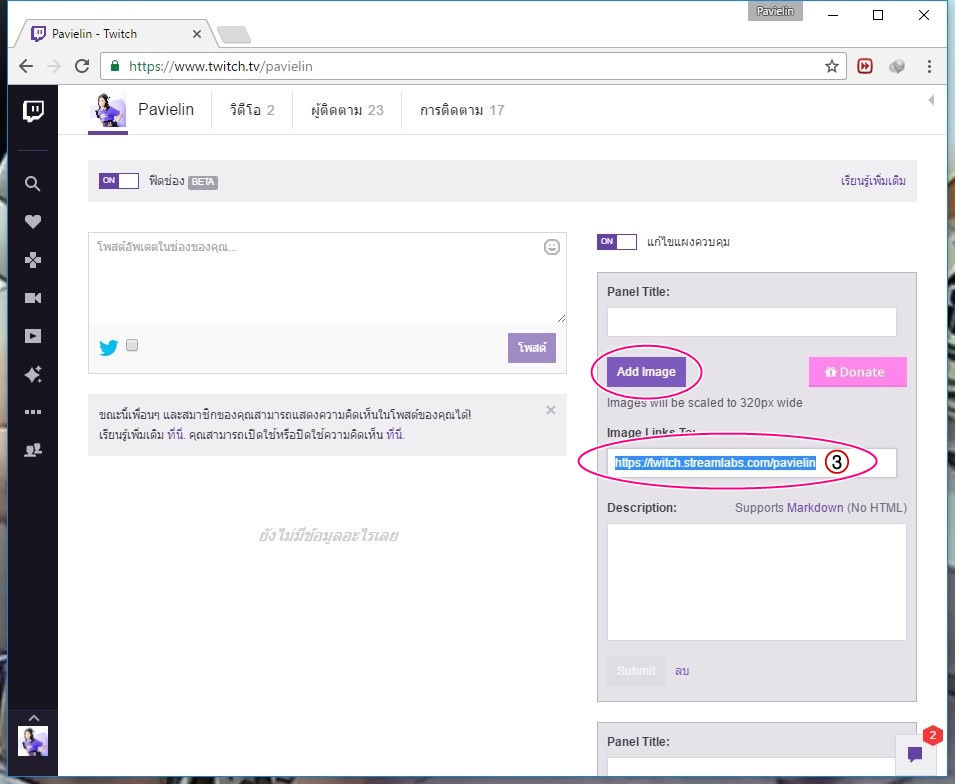Screen dimensions: 955x784
Task: Open the Pavielin channel tab
Action: [x=141, y=111]
